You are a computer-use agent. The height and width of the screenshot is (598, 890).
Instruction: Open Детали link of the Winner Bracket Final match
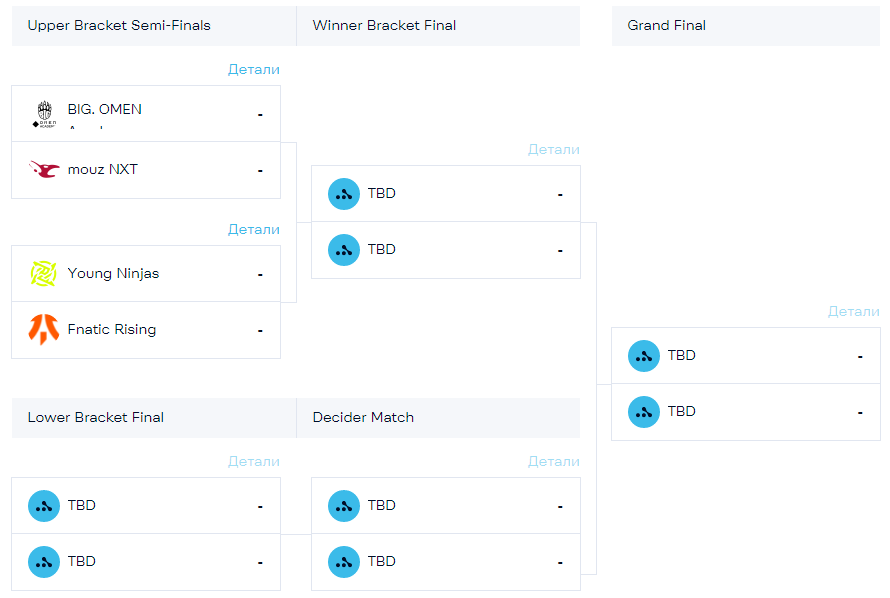(554, 149)
